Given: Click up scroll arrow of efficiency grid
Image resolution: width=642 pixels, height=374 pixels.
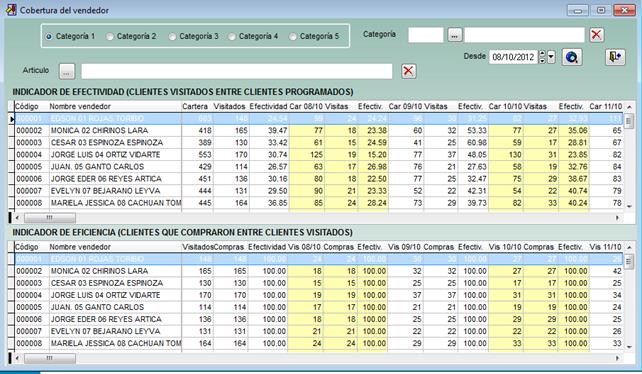Looking at the screenshot, I should coord(629,247).
